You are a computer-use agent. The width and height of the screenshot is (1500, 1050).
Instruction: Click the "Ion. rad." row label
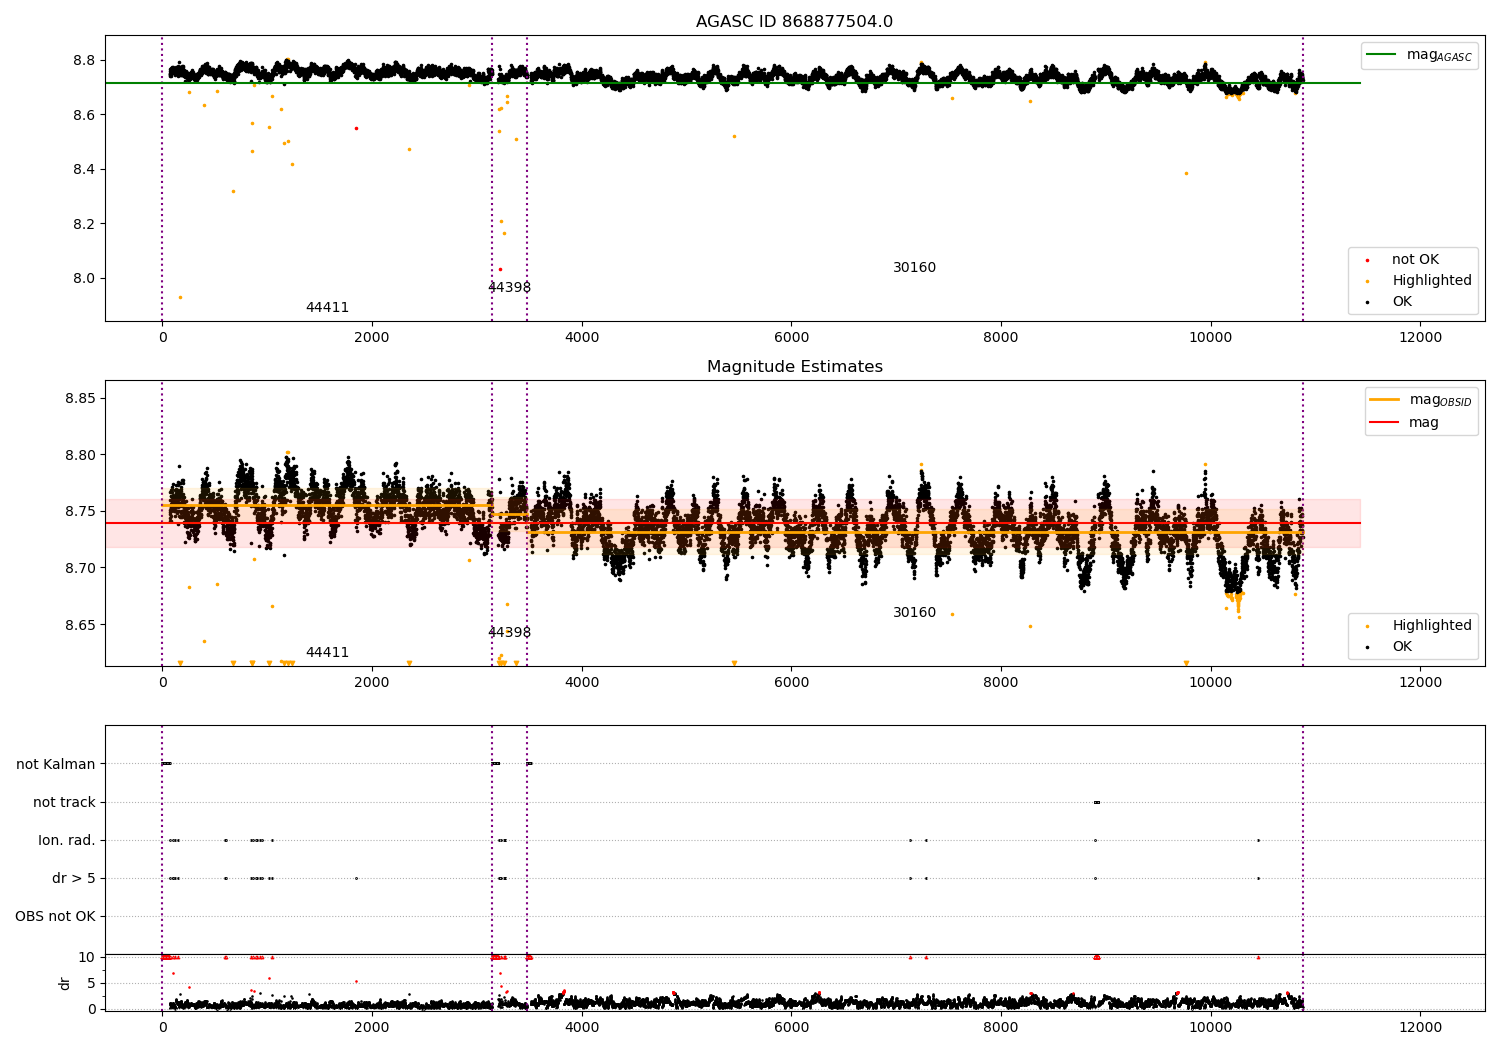pyautogui.click(x=67, y=840)
